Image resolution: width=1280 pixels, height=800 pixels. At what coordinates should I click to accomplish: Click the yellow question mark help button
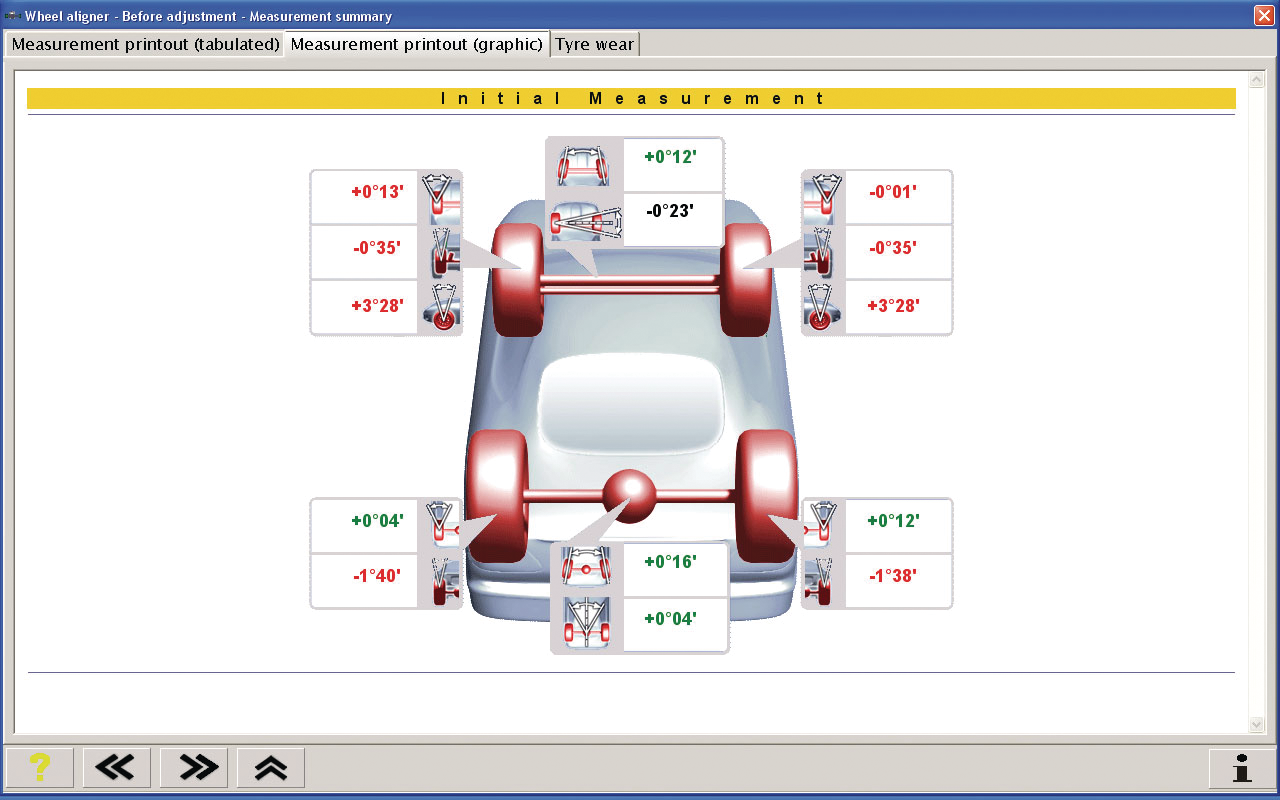click(39, 767)
